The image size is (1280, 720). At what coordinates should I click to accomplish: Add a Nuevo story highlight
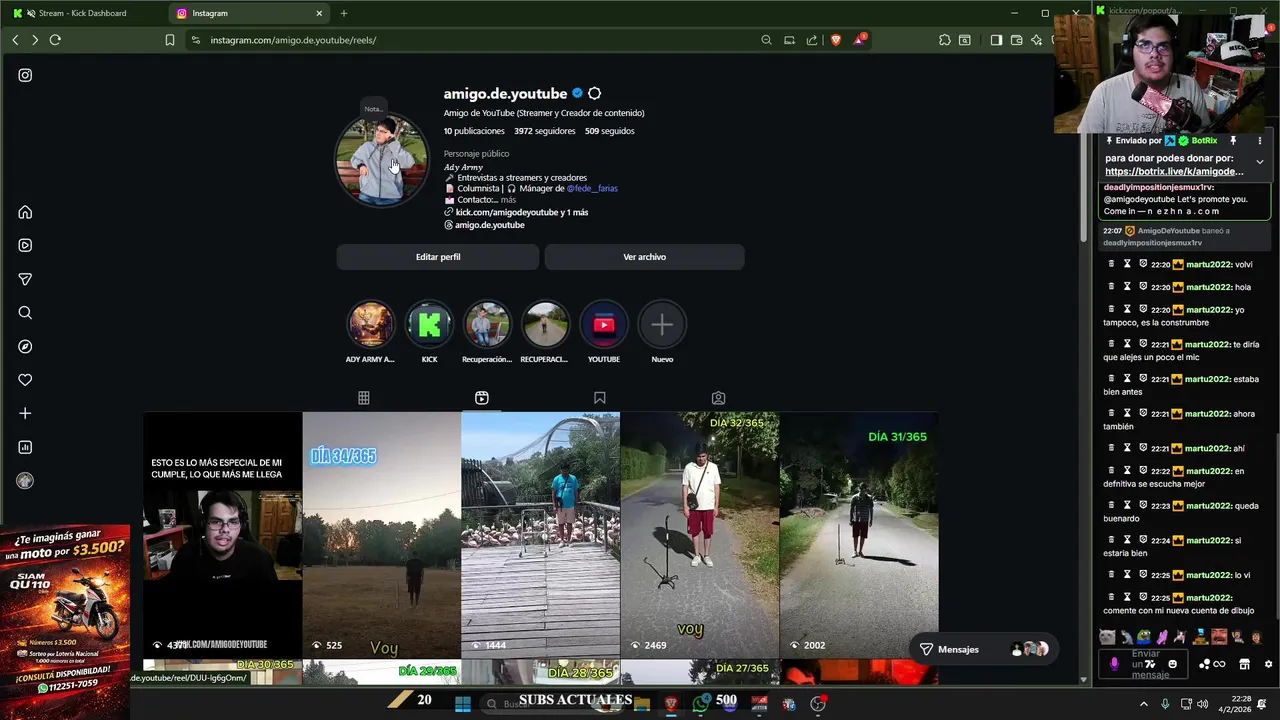(662, 325)
